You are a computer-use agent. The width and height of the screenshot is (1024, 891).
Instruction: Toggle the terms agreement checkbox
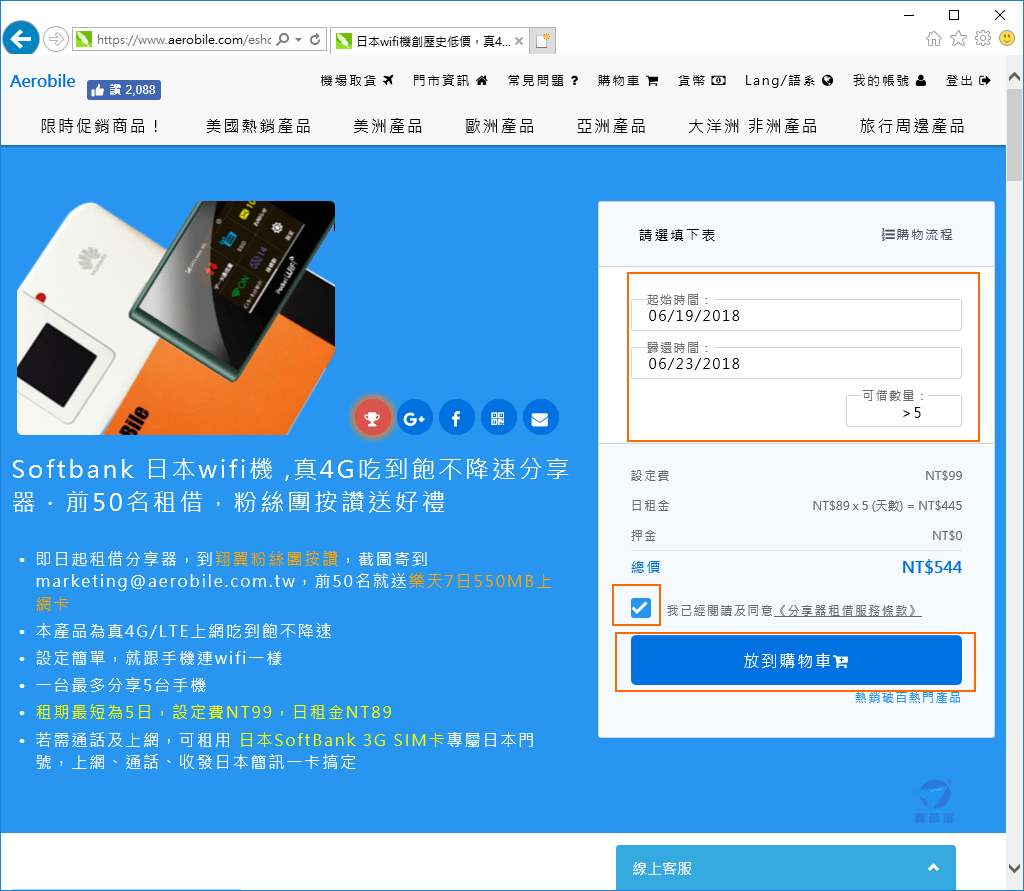641,608
